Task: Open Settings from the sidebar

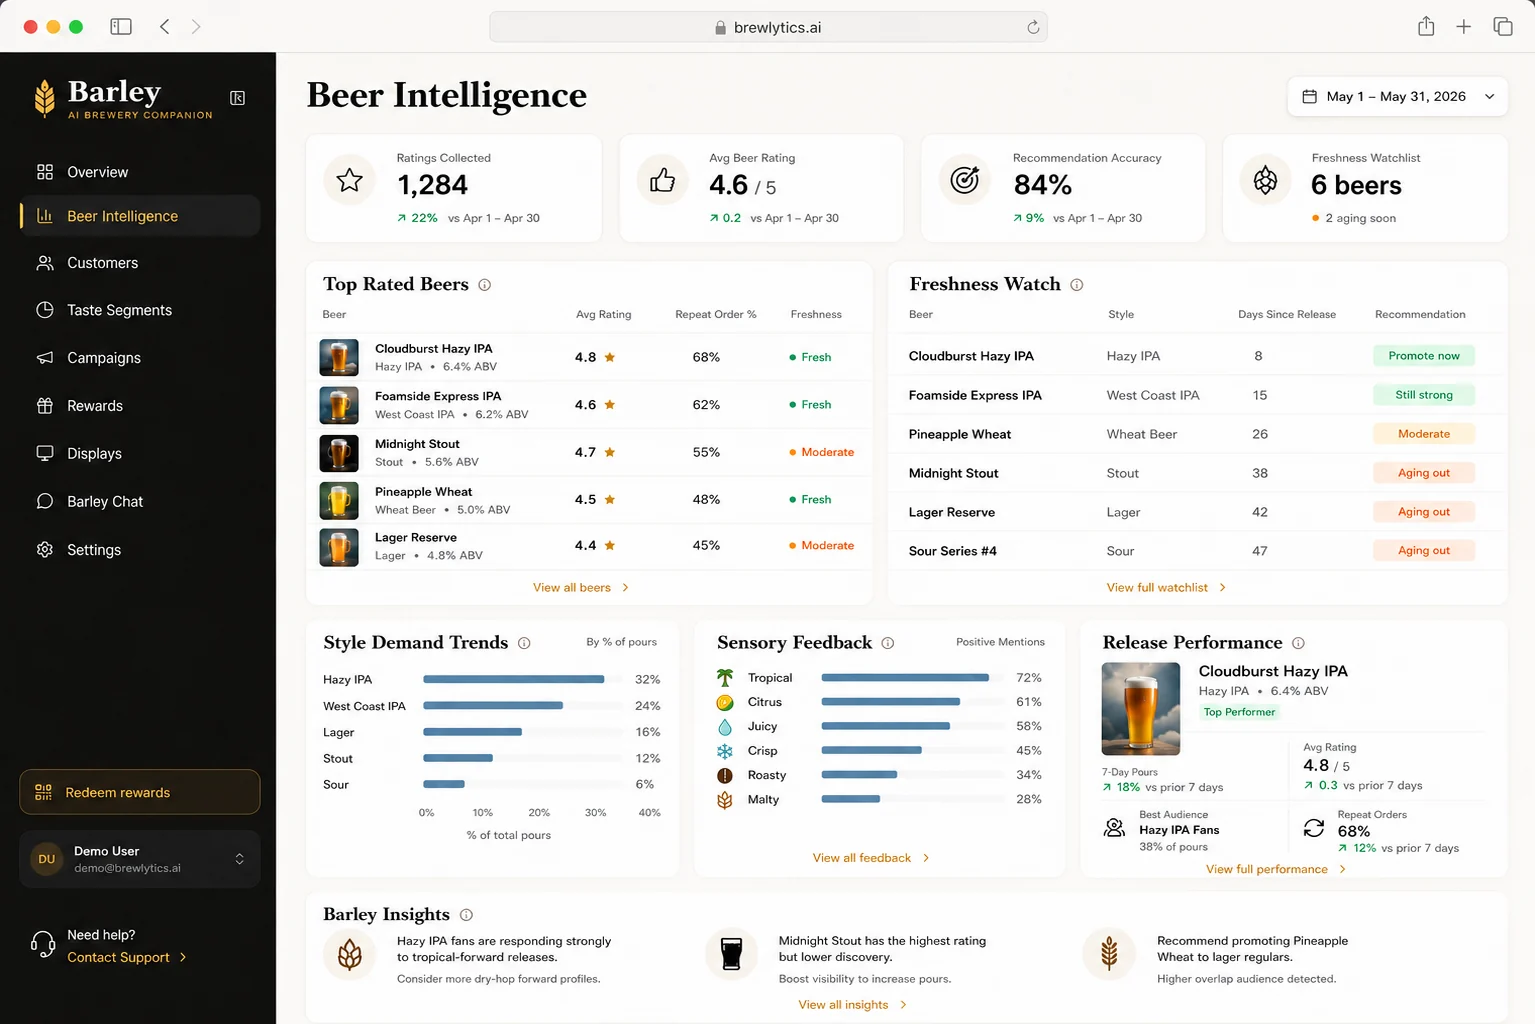Action: (x=140, y=550)
